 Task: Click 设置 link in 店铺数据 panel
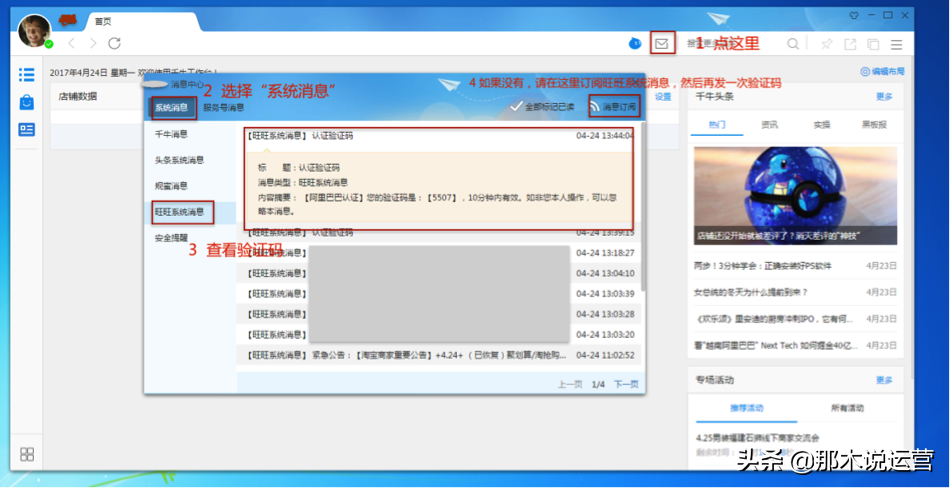click(x=663, y=97)
